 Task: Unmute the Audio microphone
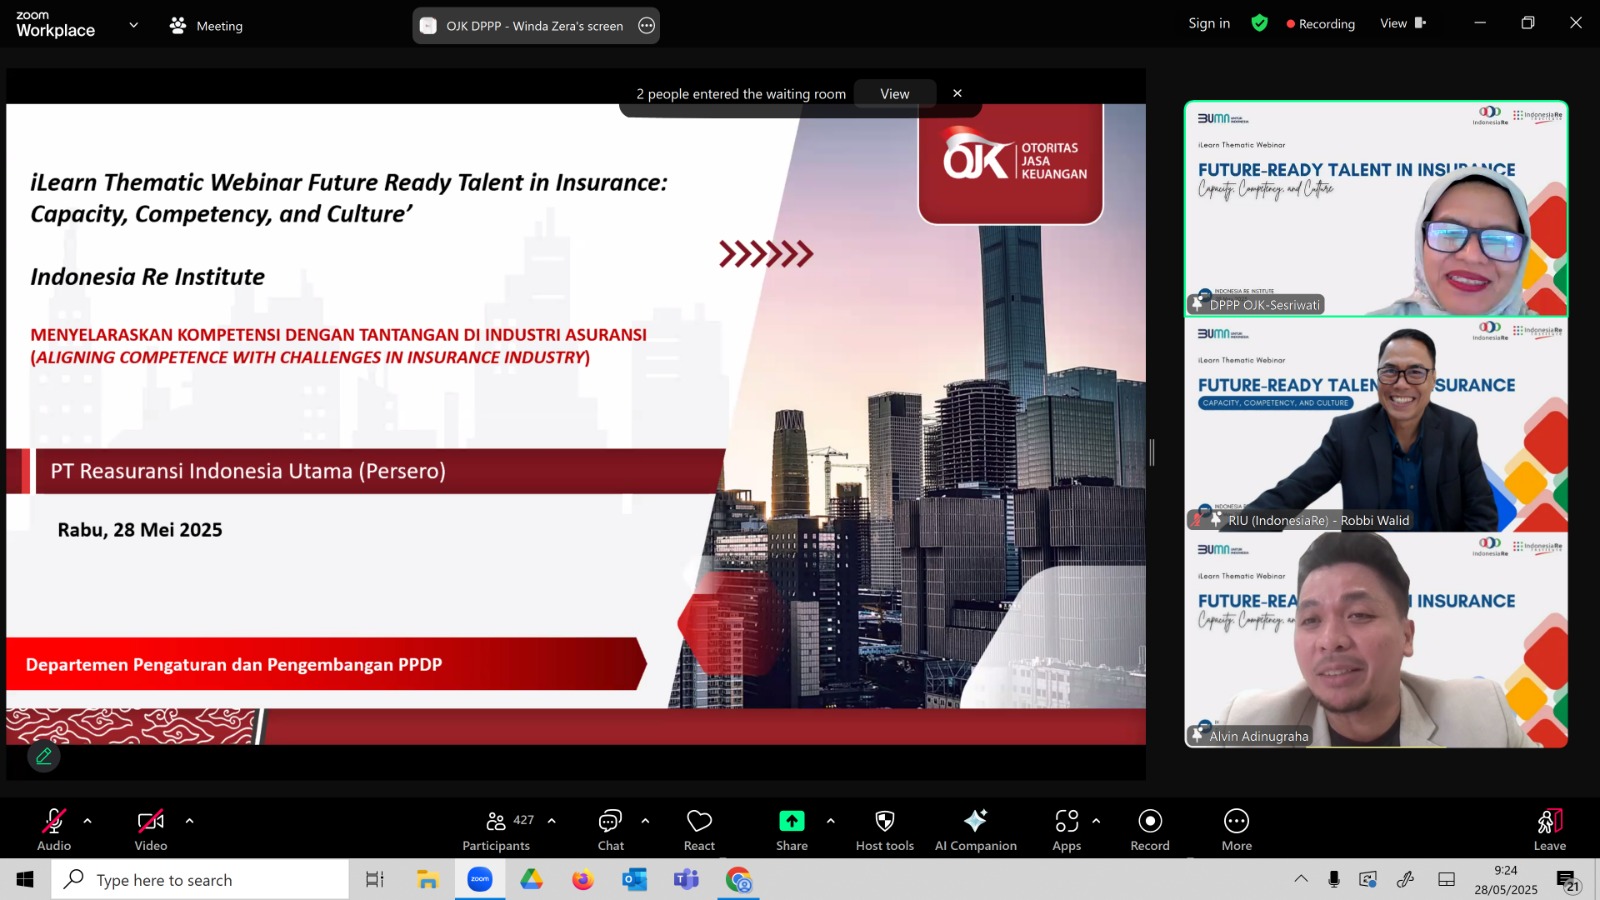click(x=54, y=821)
